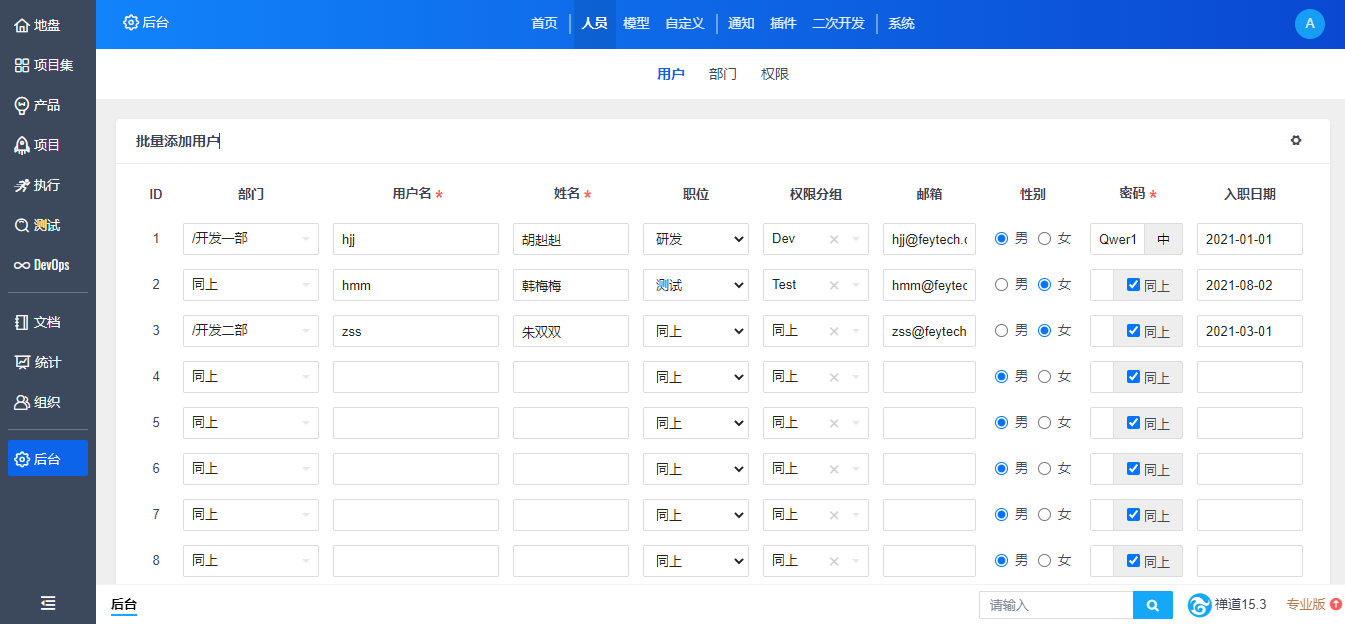Image resolution: width=1345 pixels, height=624 pixels.
Task: Click the email field with hmm@feytec
Action: click(x=929, y=285)
